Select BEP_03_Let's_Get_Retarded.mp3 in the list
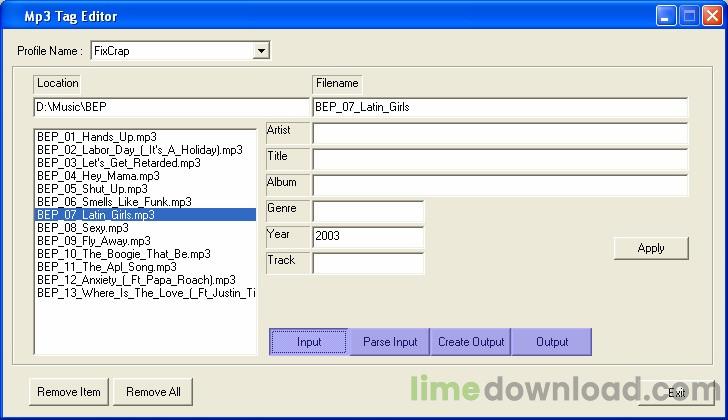728x420 pixels. (x=145, y=163)
